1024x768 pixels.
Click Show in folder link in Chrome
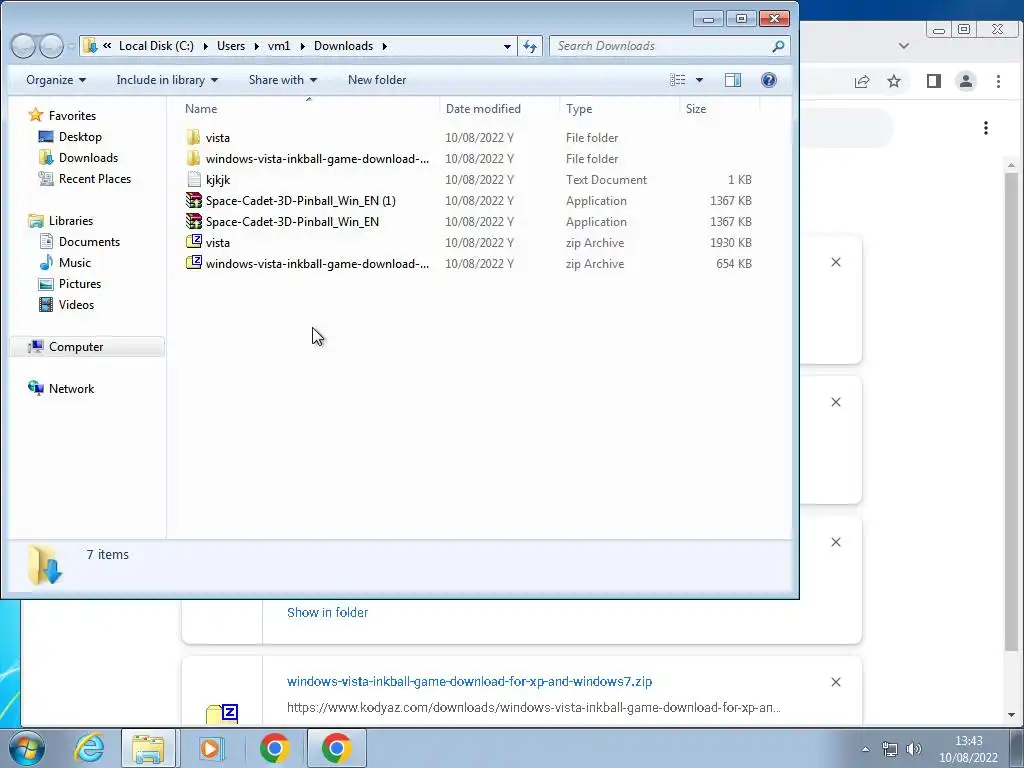pos(327,613)
